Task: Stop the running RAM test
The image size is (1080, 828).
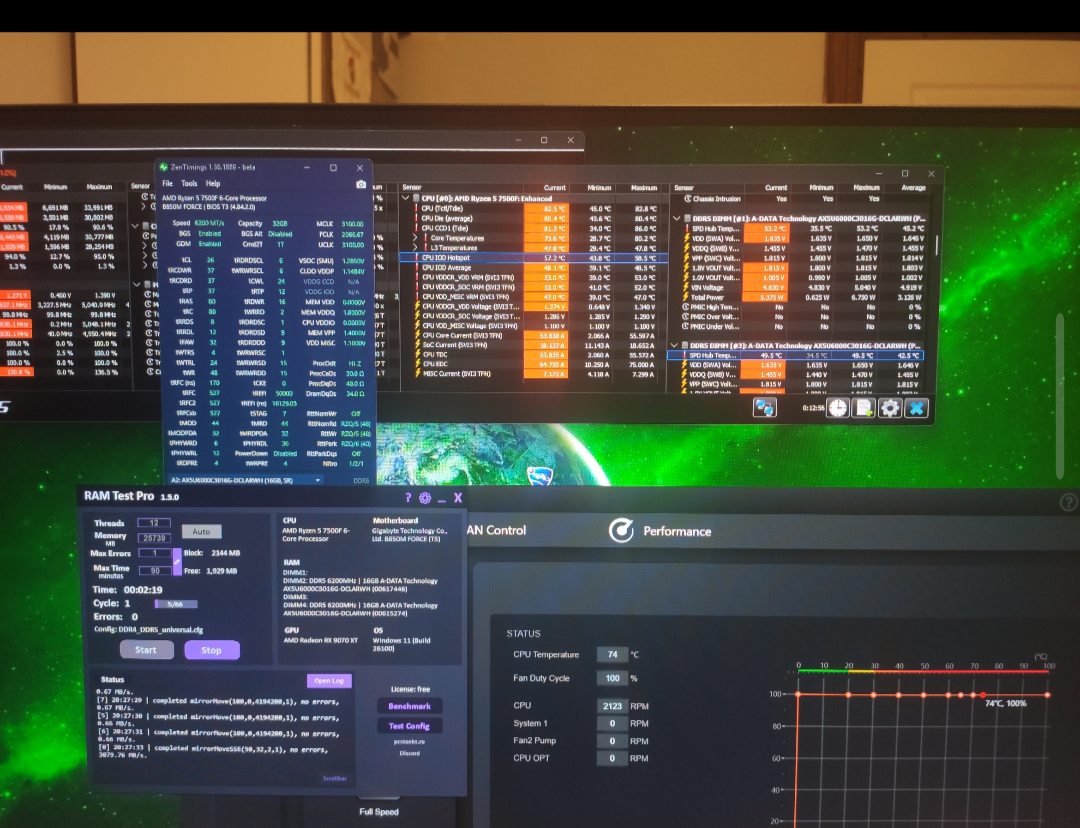Action: 211,650
